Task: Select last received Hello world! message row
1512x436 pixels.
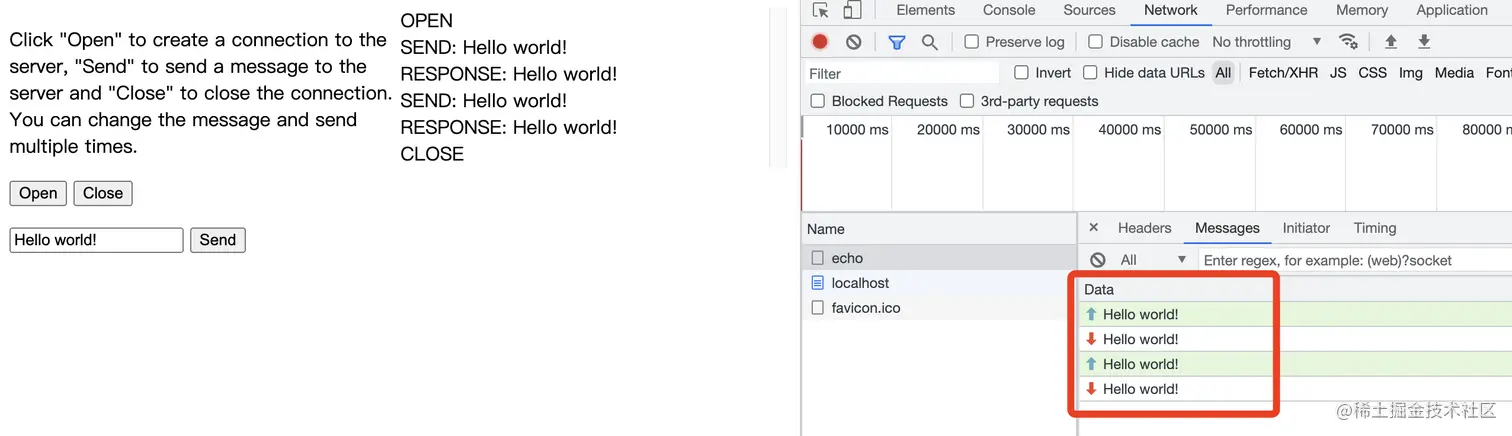Action: point(1295,389)
